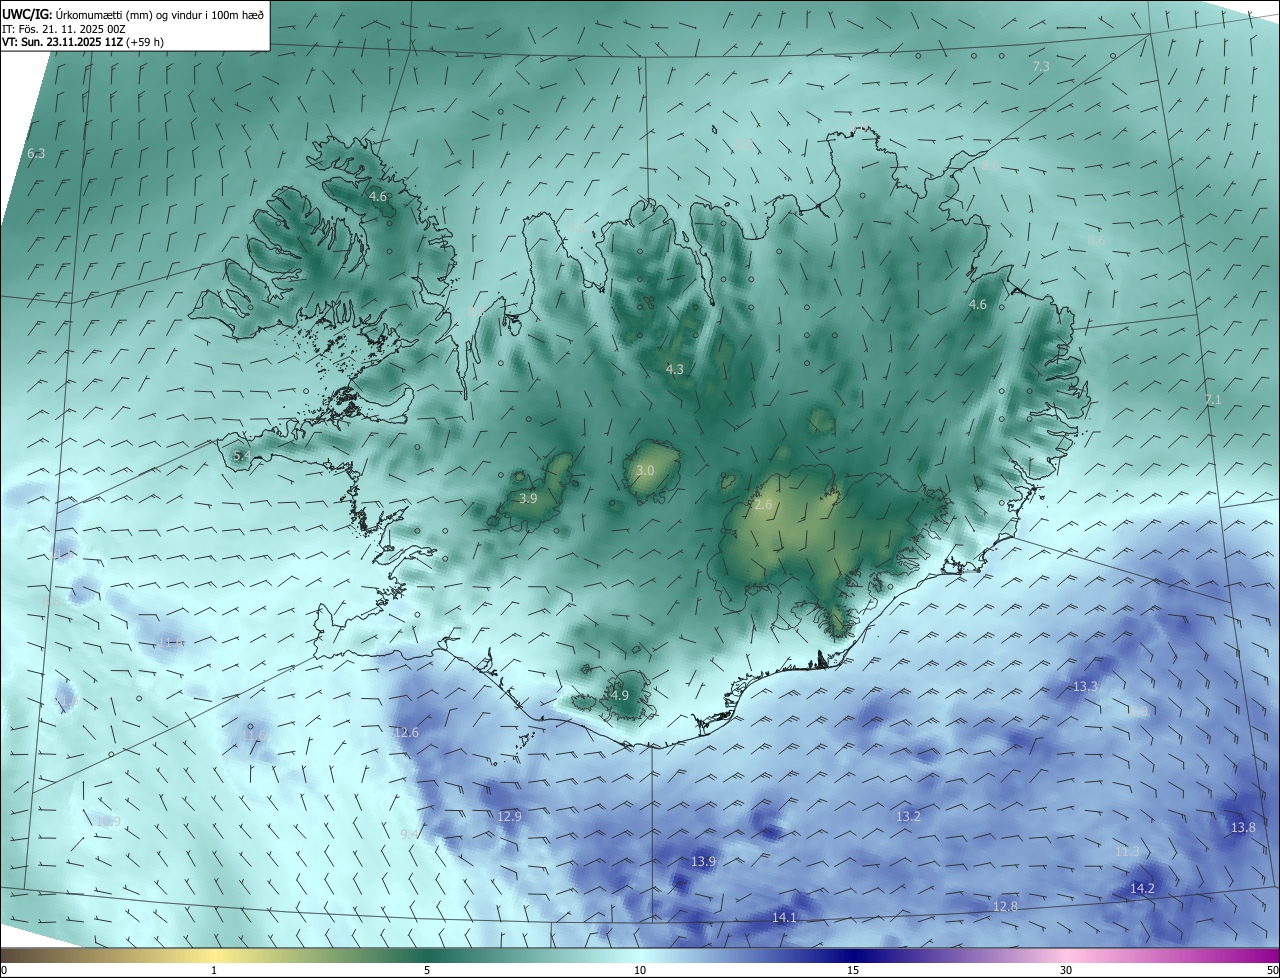Click the 6.3 value on the map
The image size is (1280, 978).
point(36,154)
